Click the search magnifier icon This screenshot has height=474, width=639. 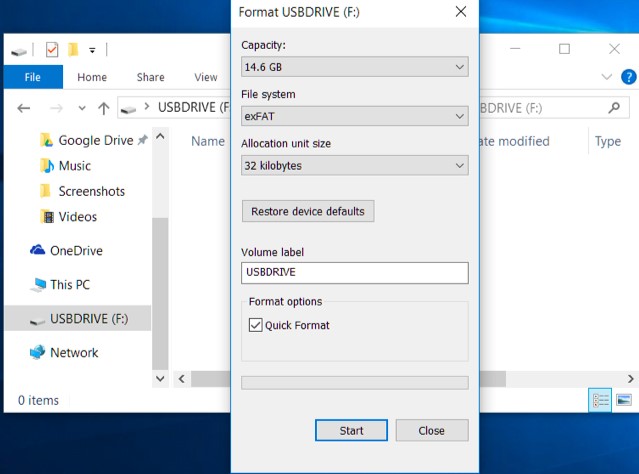coord(614,108)
